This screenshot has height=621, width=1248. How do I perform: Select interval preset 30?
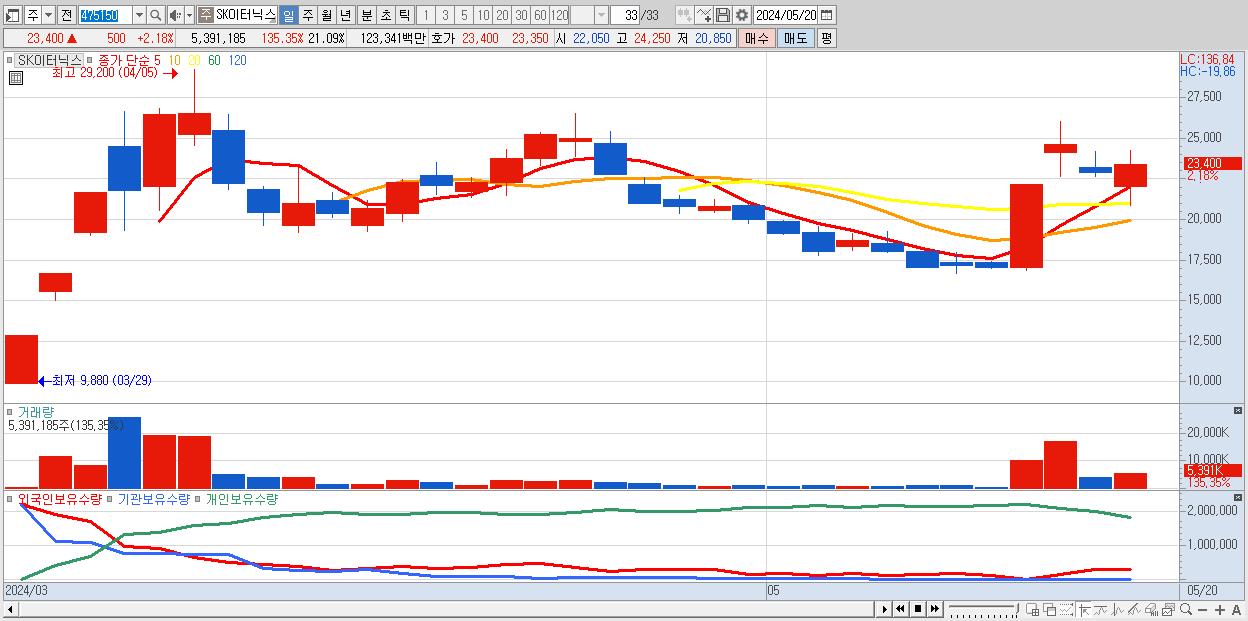(x=521, y=15)
